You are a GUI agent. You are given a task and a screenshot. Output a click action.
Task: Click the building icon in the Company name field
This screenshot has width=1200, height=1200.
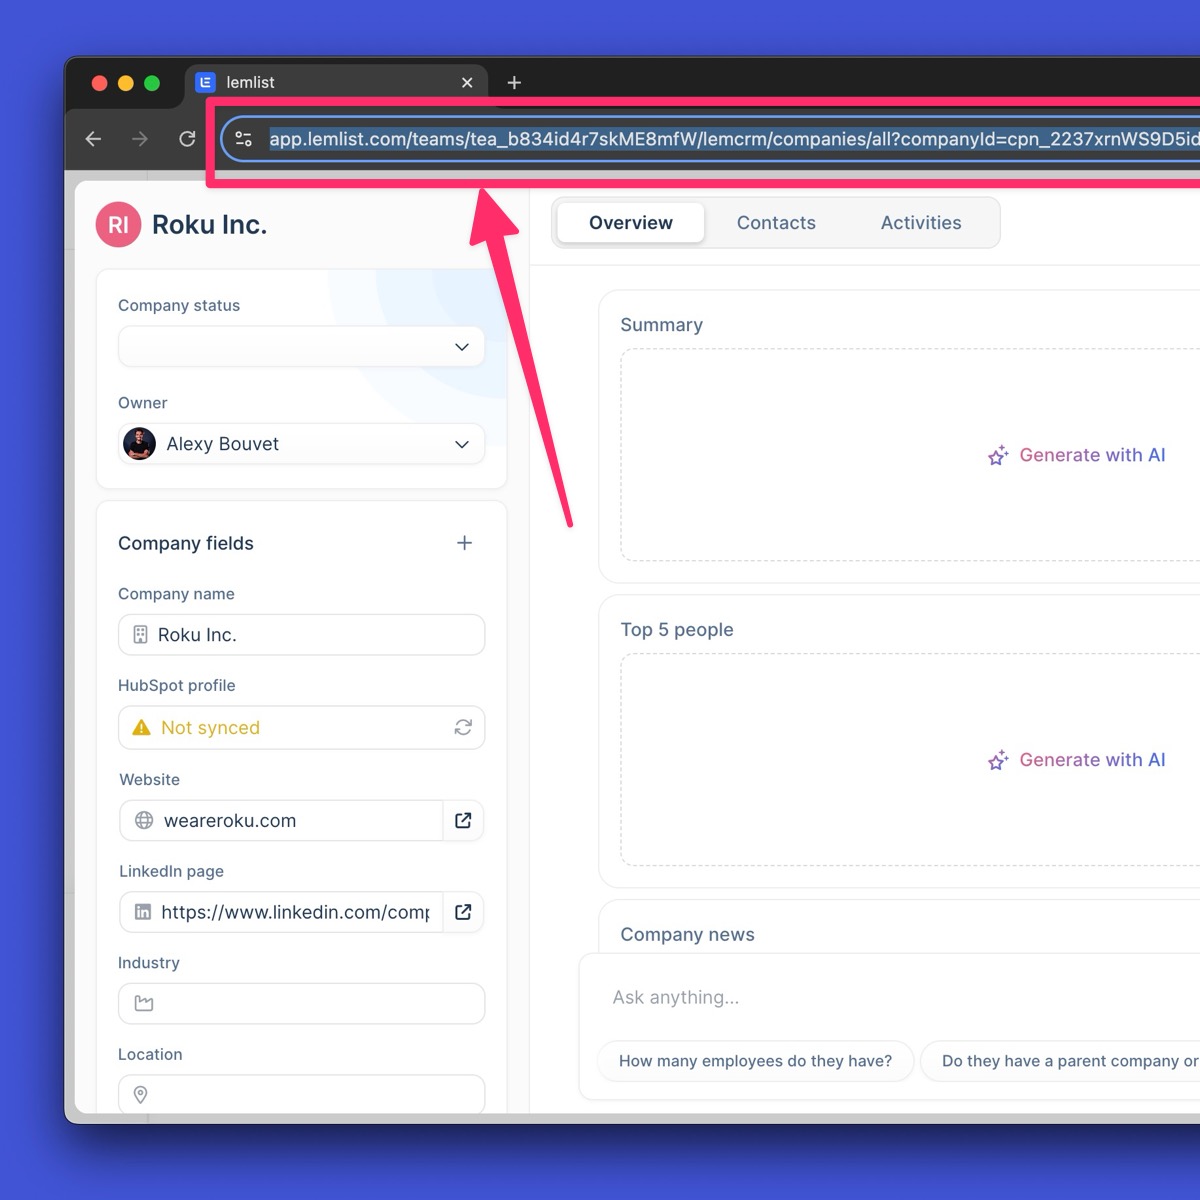140,634
